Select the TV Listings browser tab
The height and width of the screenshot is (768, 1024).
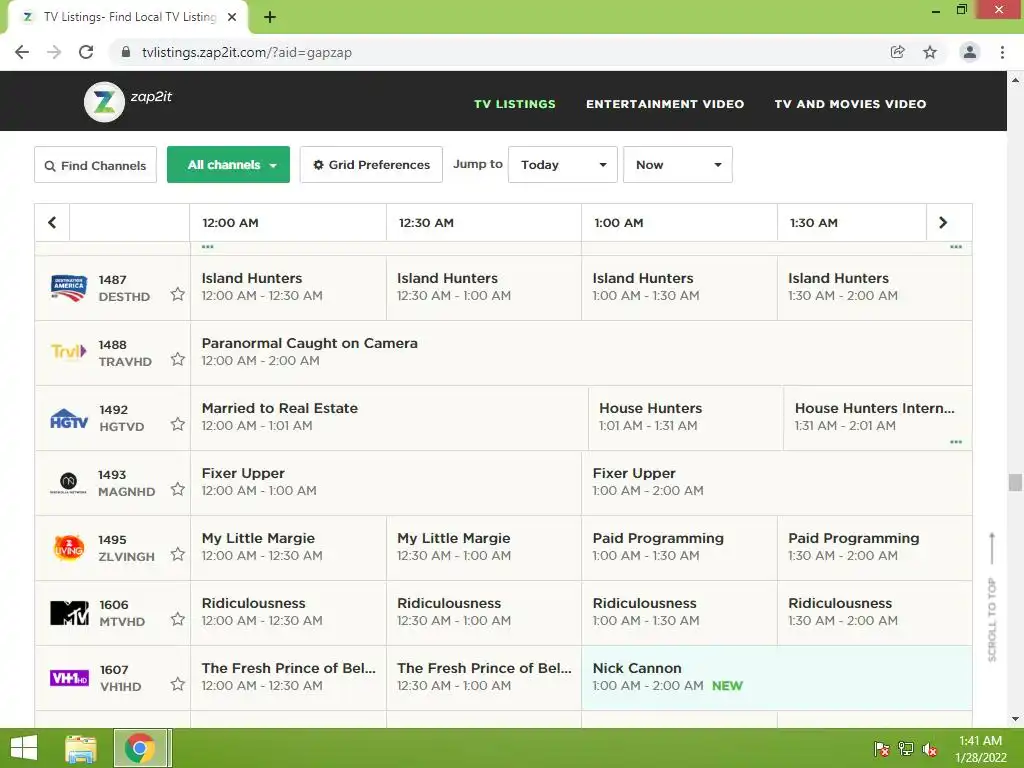128,17
